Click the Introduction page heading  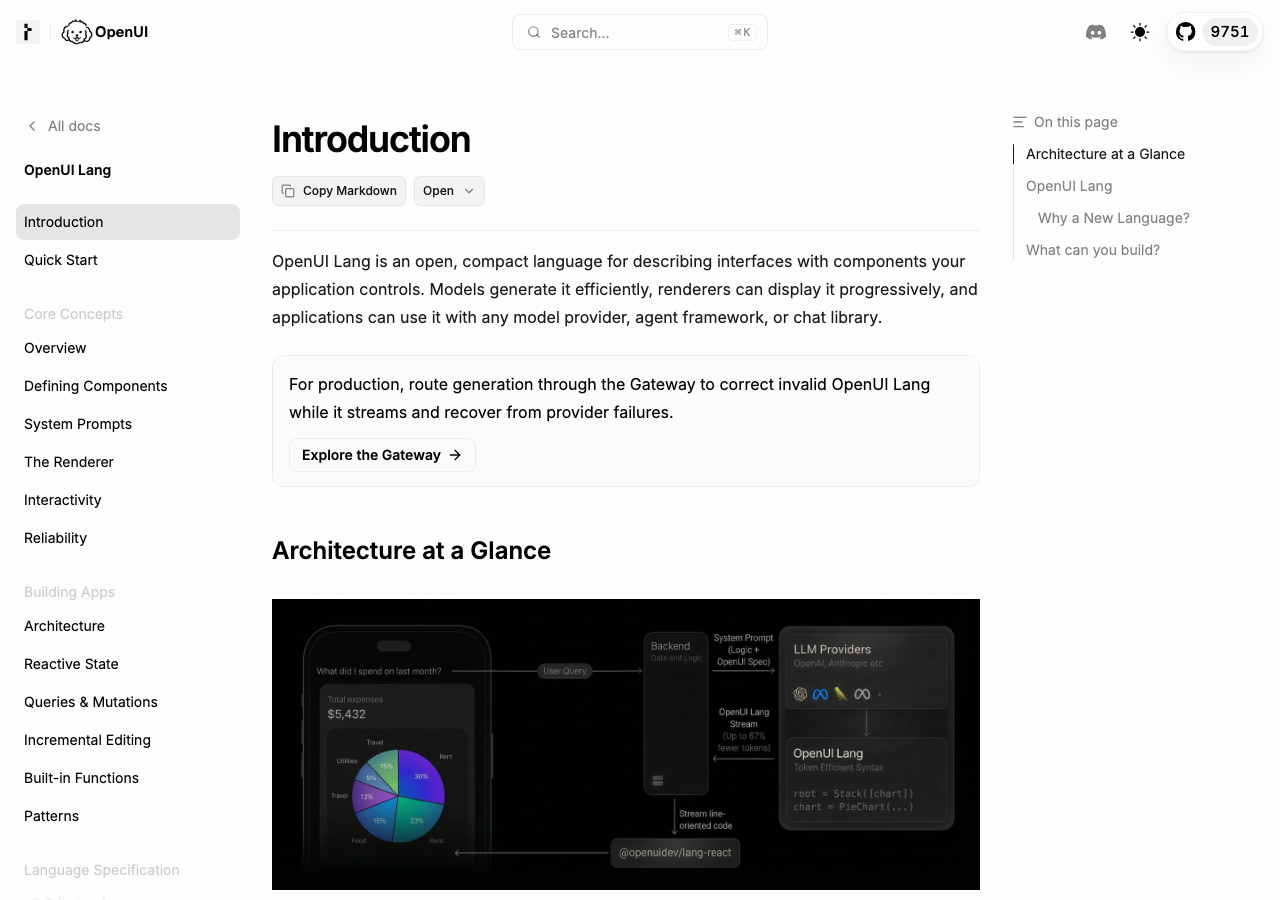point(371,139)
